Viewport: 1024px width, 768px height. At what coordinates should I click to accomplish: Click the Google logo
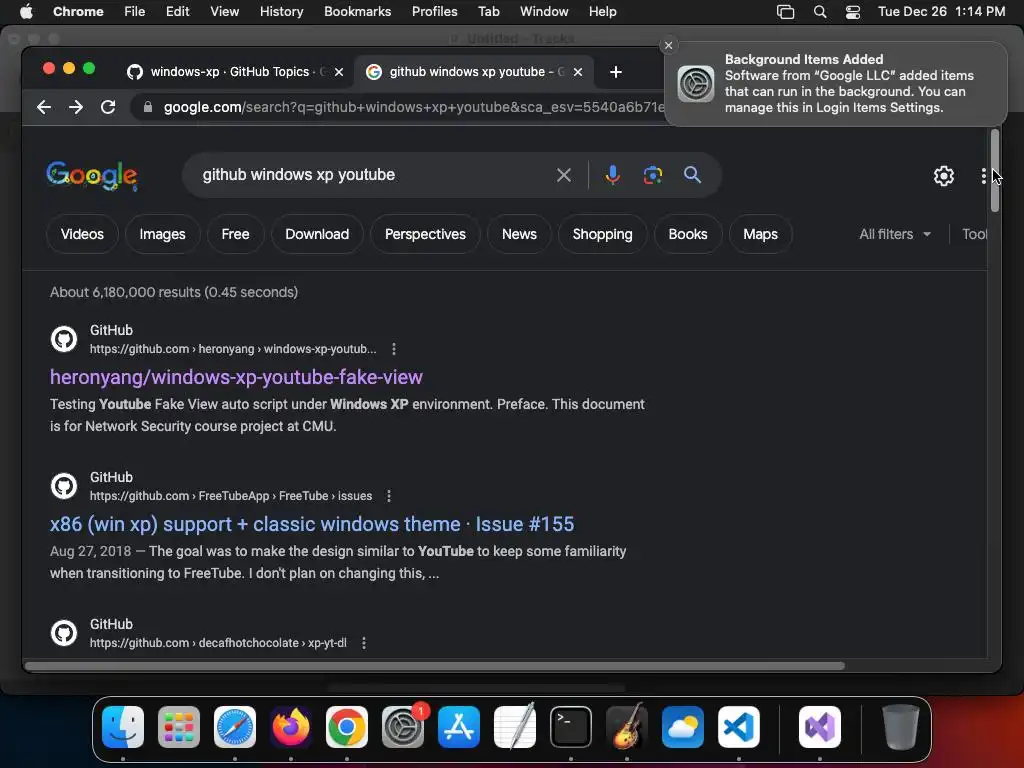(92, 176)
